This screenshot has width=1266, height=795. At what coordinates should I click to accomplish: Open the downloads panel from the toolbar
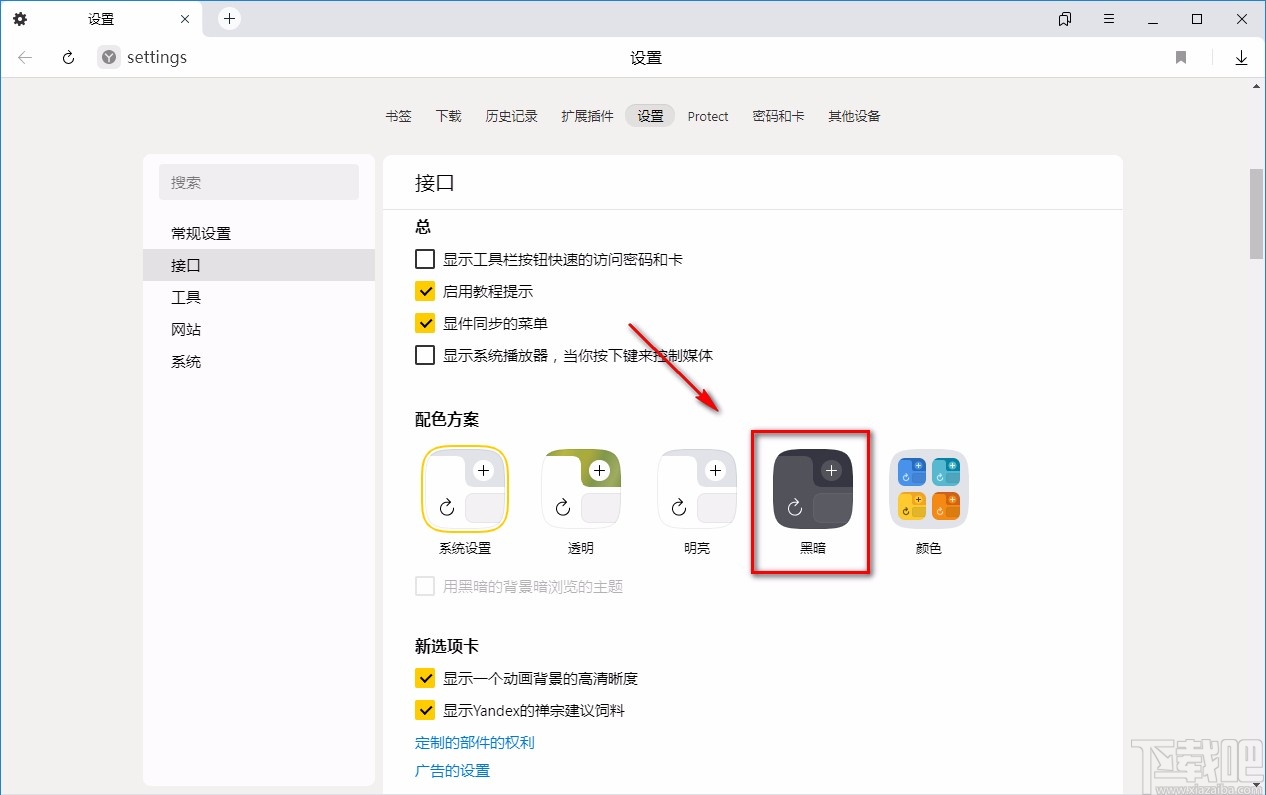coord(1241,57)
